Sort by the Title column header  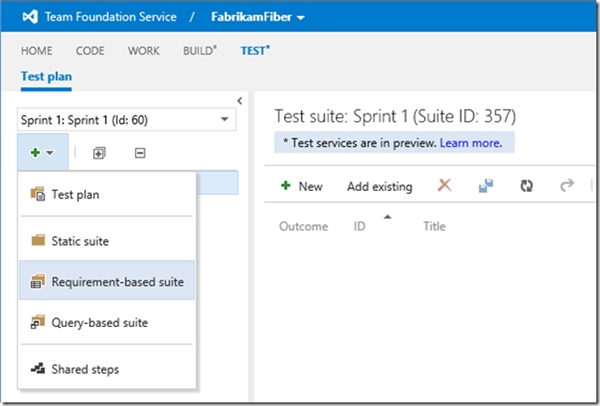(434, 227)
